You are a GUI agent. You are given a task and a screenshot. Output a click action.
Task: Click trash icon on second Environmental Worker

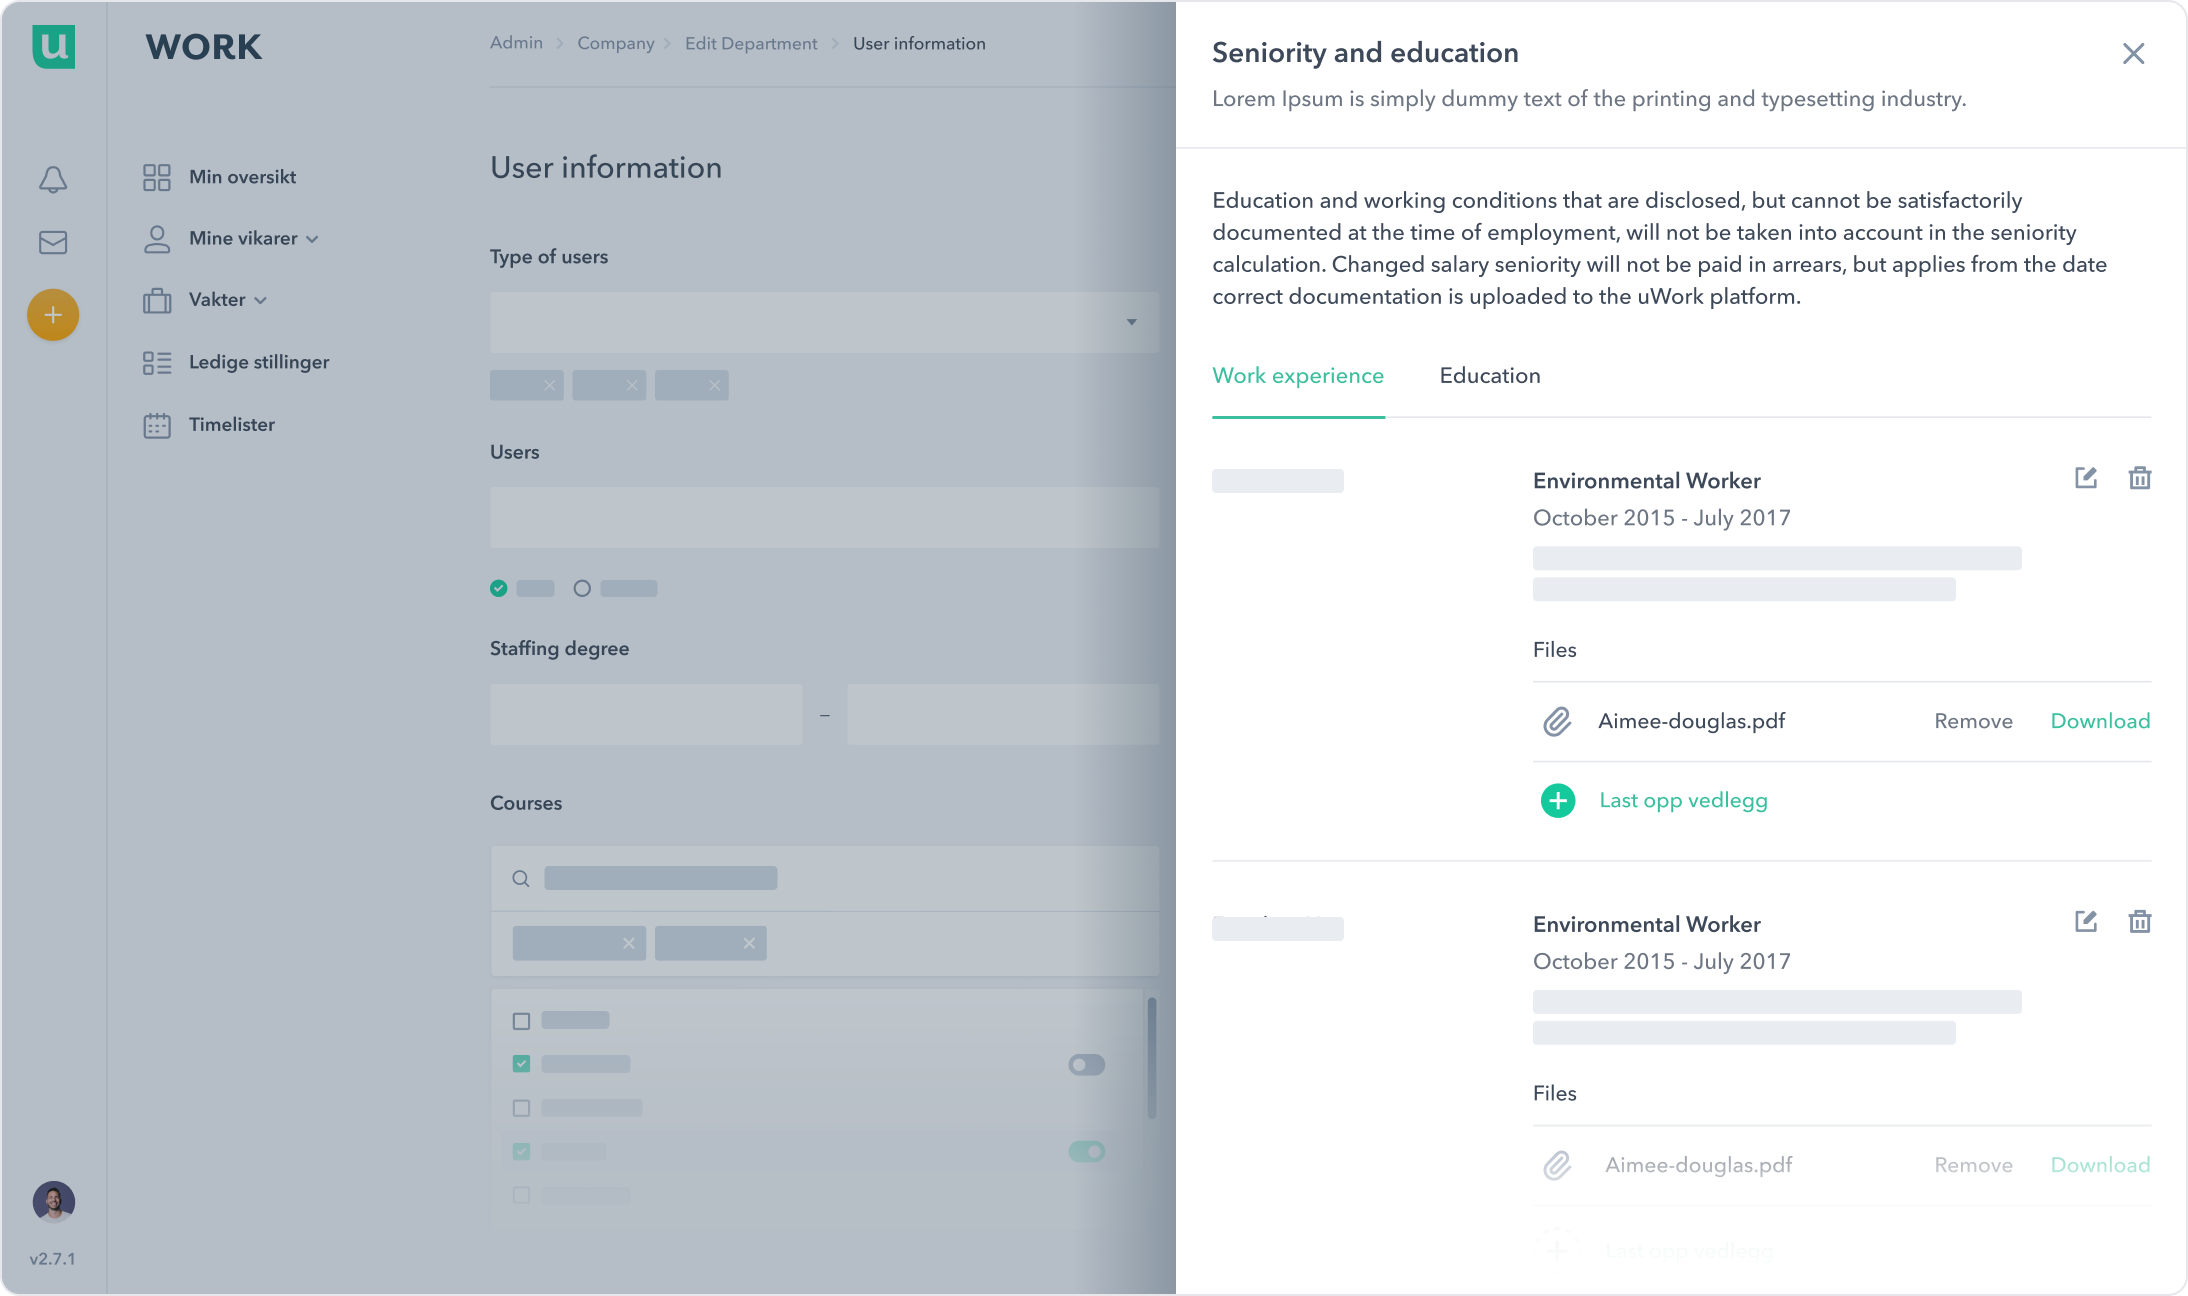(2139, 921)
